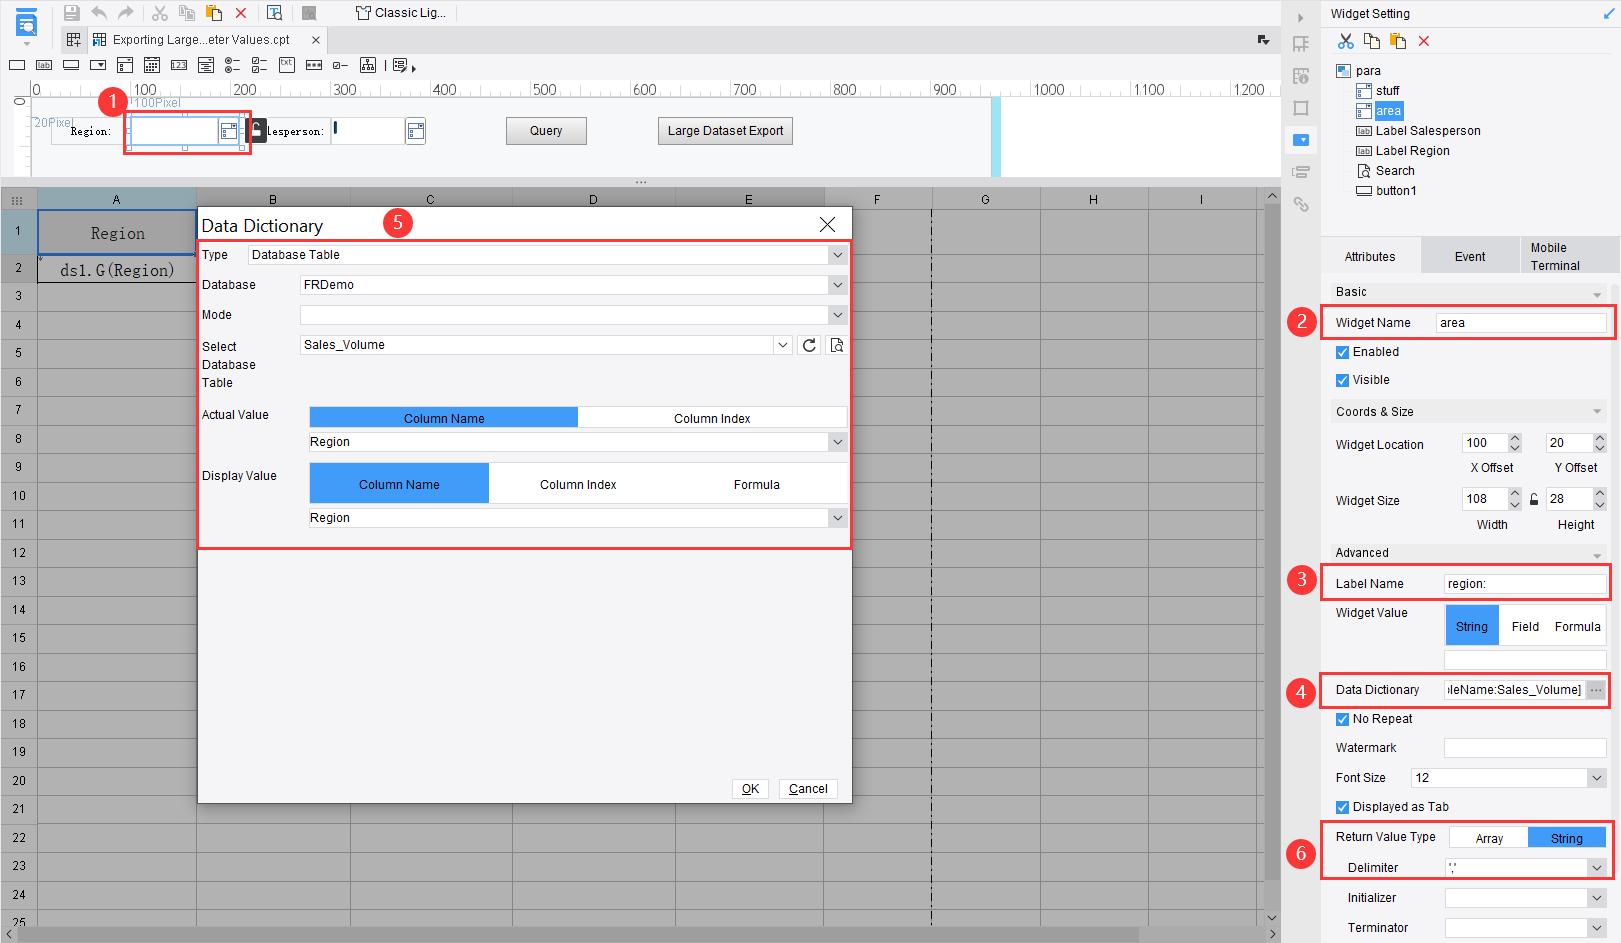Set Widget Value type to Formula

coord(1578,626)
